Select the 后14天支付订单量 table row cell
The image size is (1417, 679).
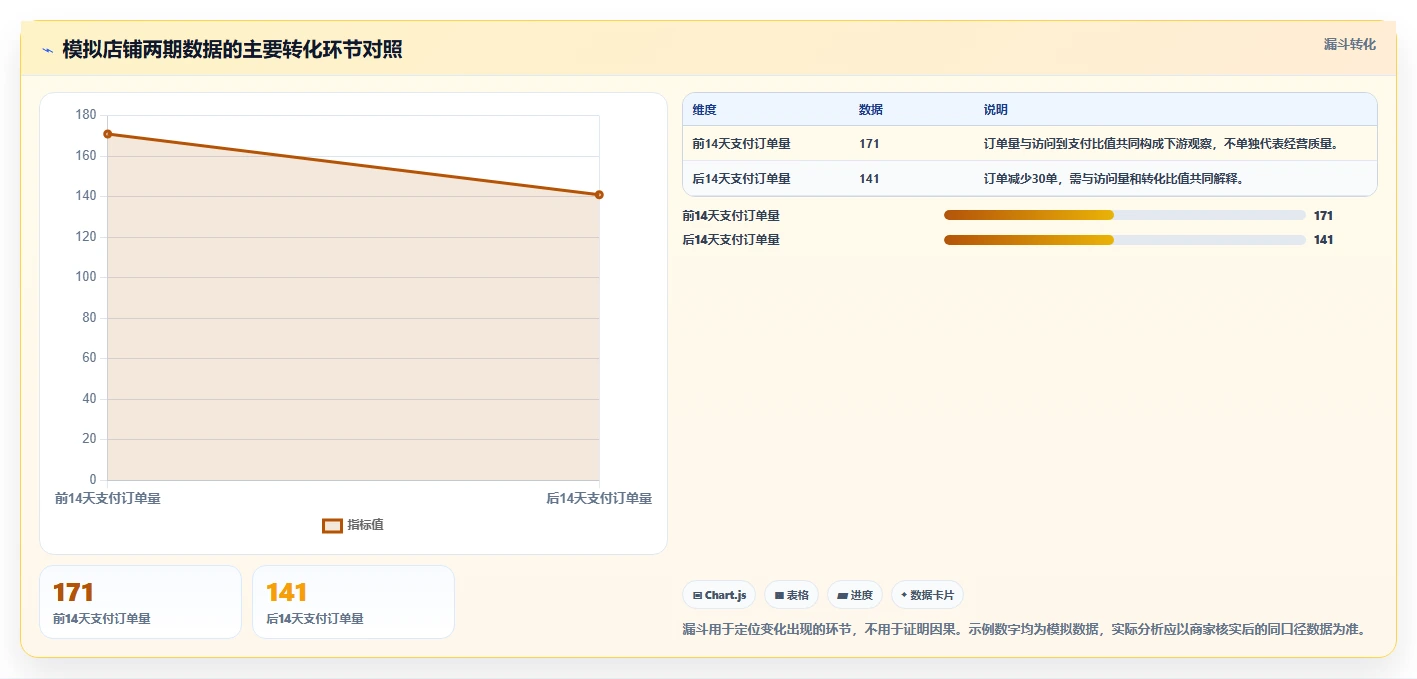click(x=741, y=179)
